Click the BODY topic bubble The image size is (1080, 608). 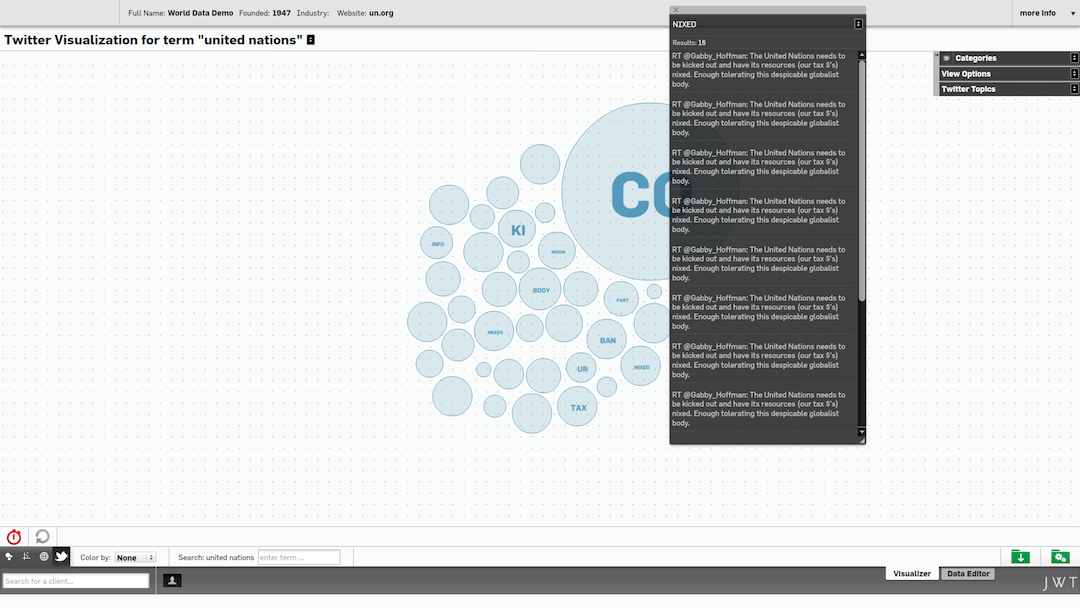(540, 290)
